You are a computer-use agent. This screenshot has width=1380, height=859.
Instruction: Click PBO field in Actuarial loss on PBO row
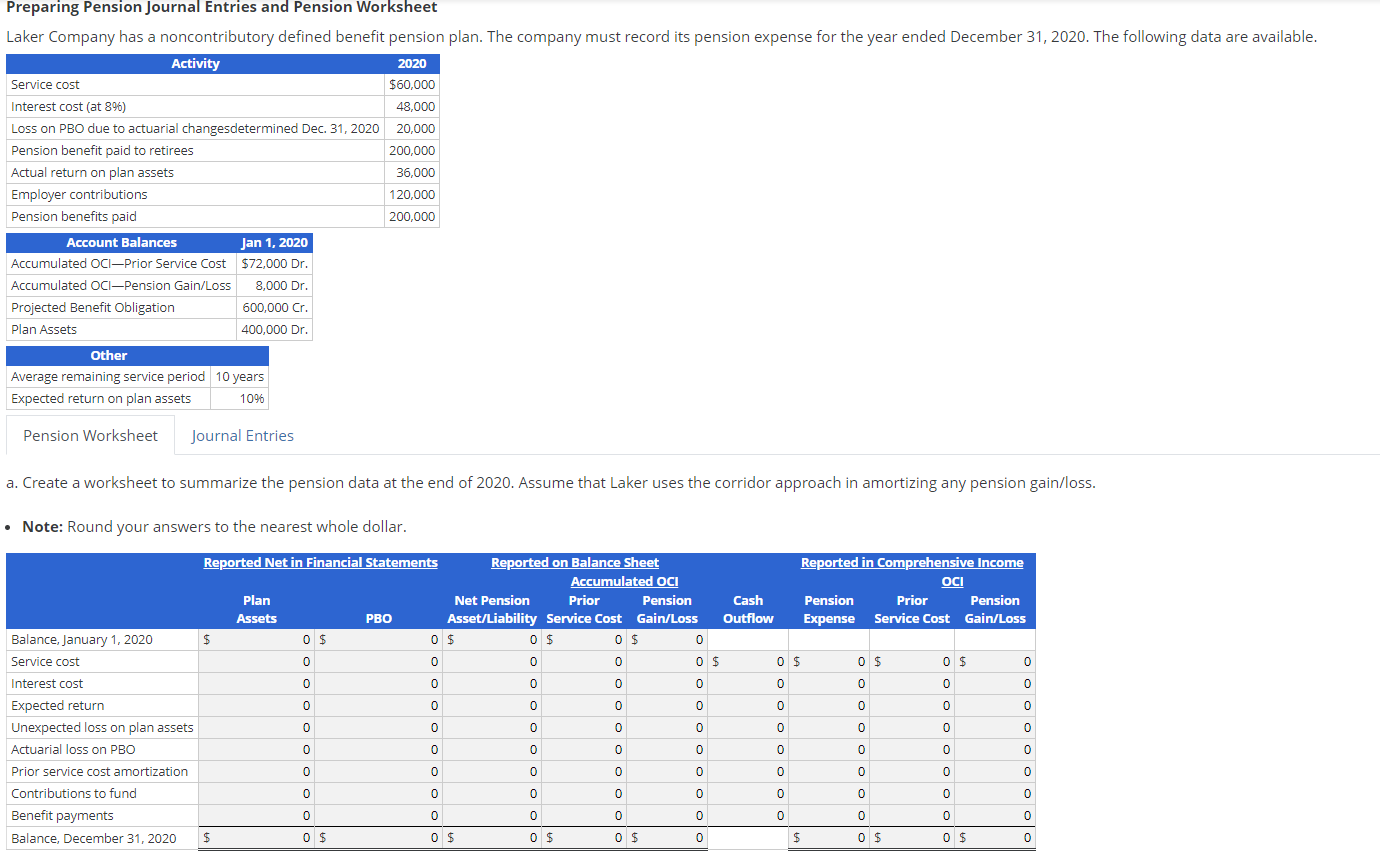377,750
